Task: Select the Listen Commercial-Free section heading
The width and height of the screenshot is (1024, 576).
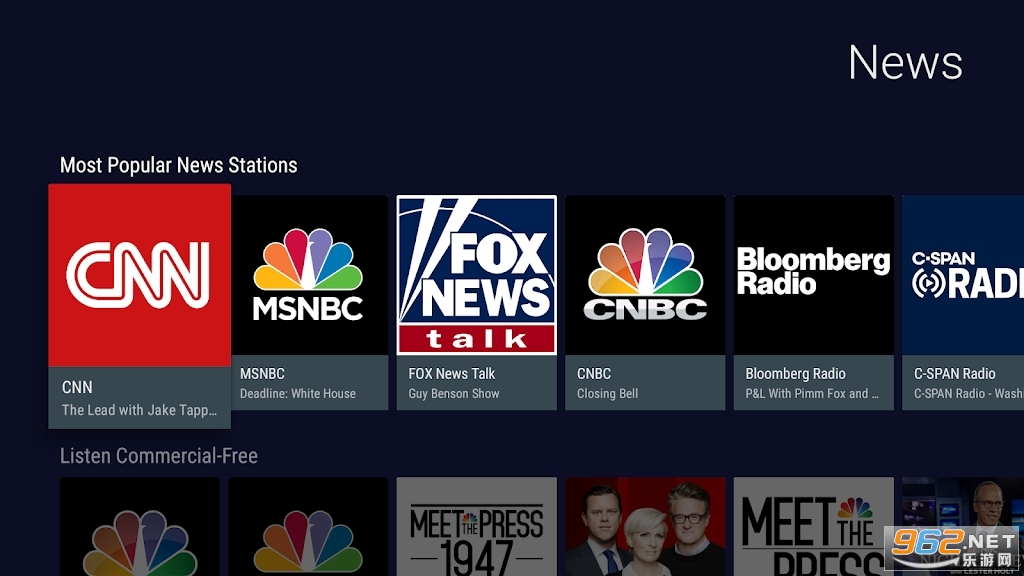Action: pyautogui.click(x=159, y=456)
